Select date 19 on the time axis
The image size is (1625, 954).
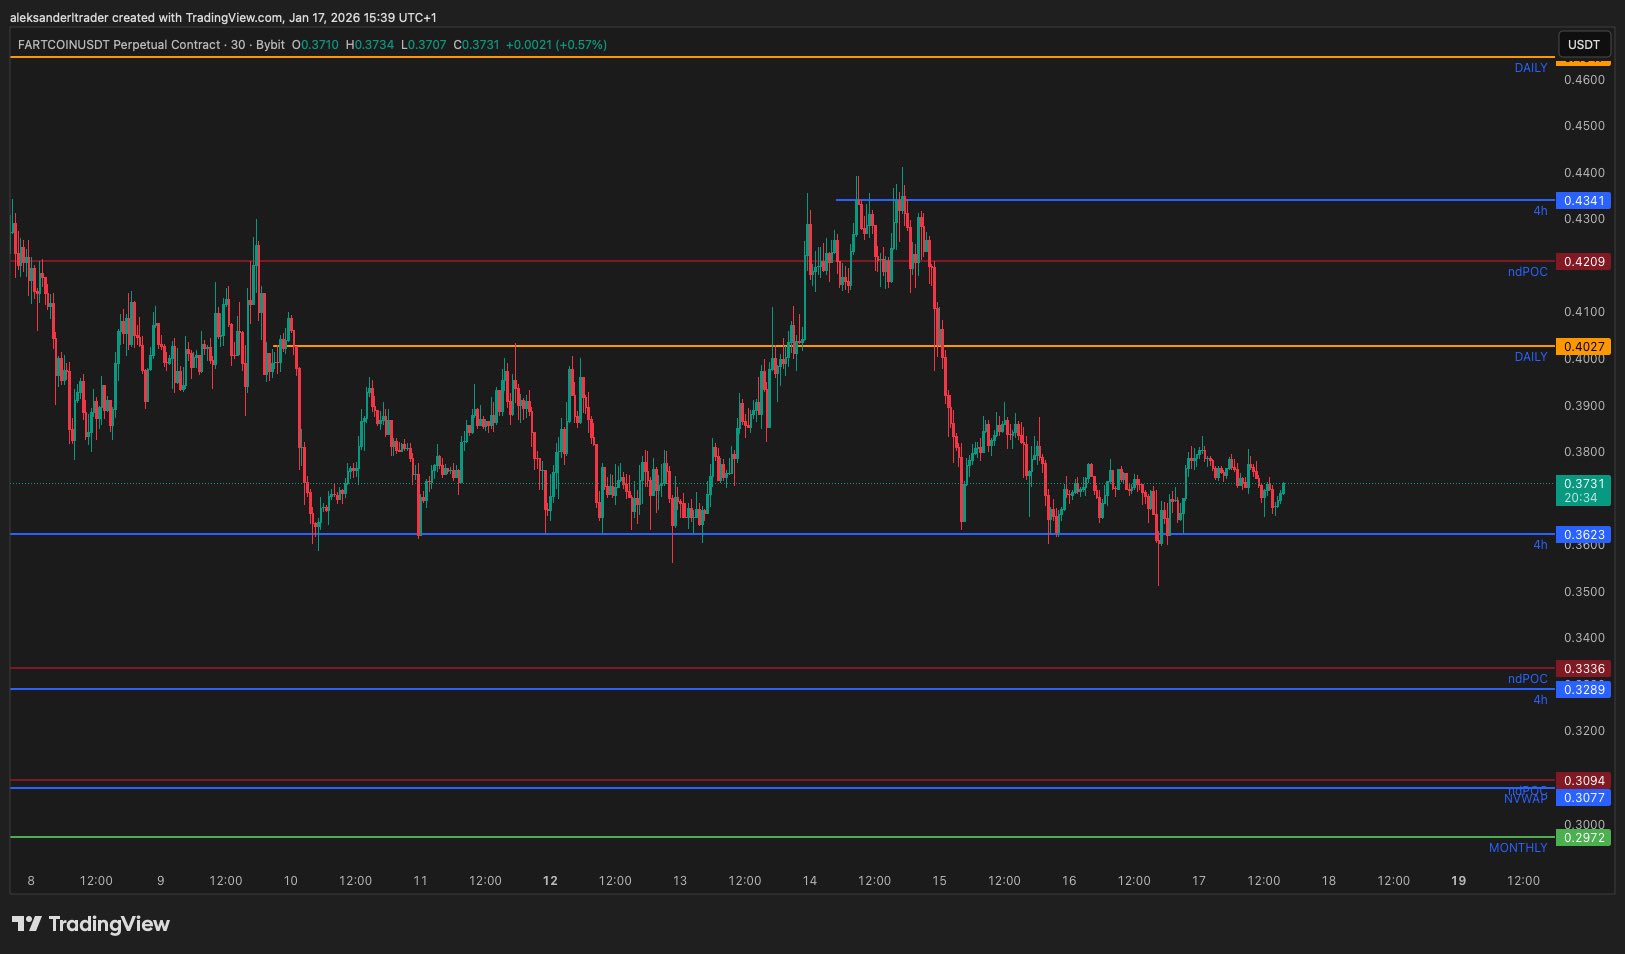click(x=1458, y=881)
